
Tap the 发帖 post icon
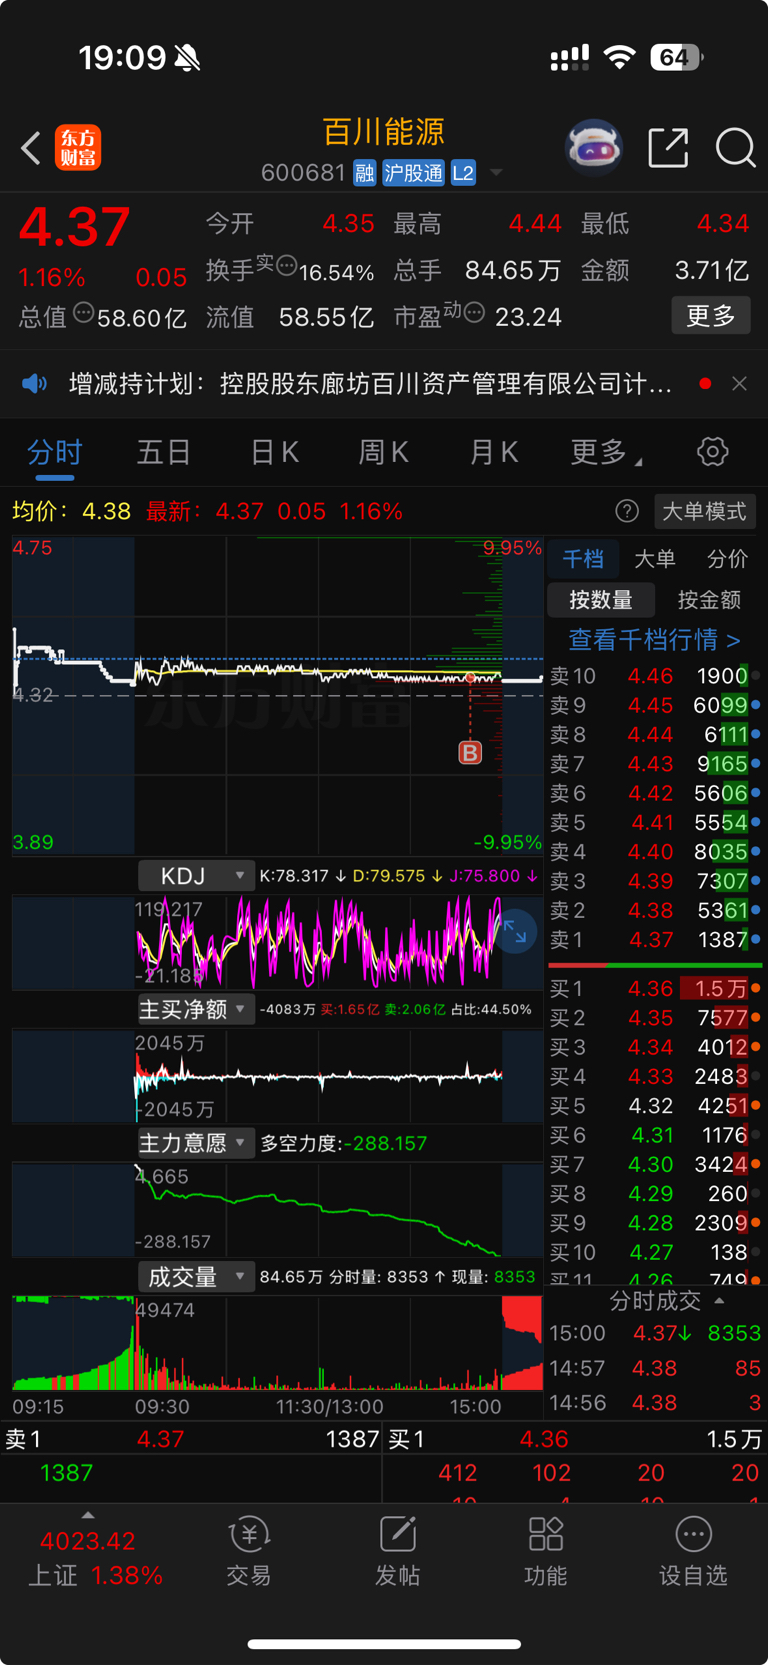397,1552
